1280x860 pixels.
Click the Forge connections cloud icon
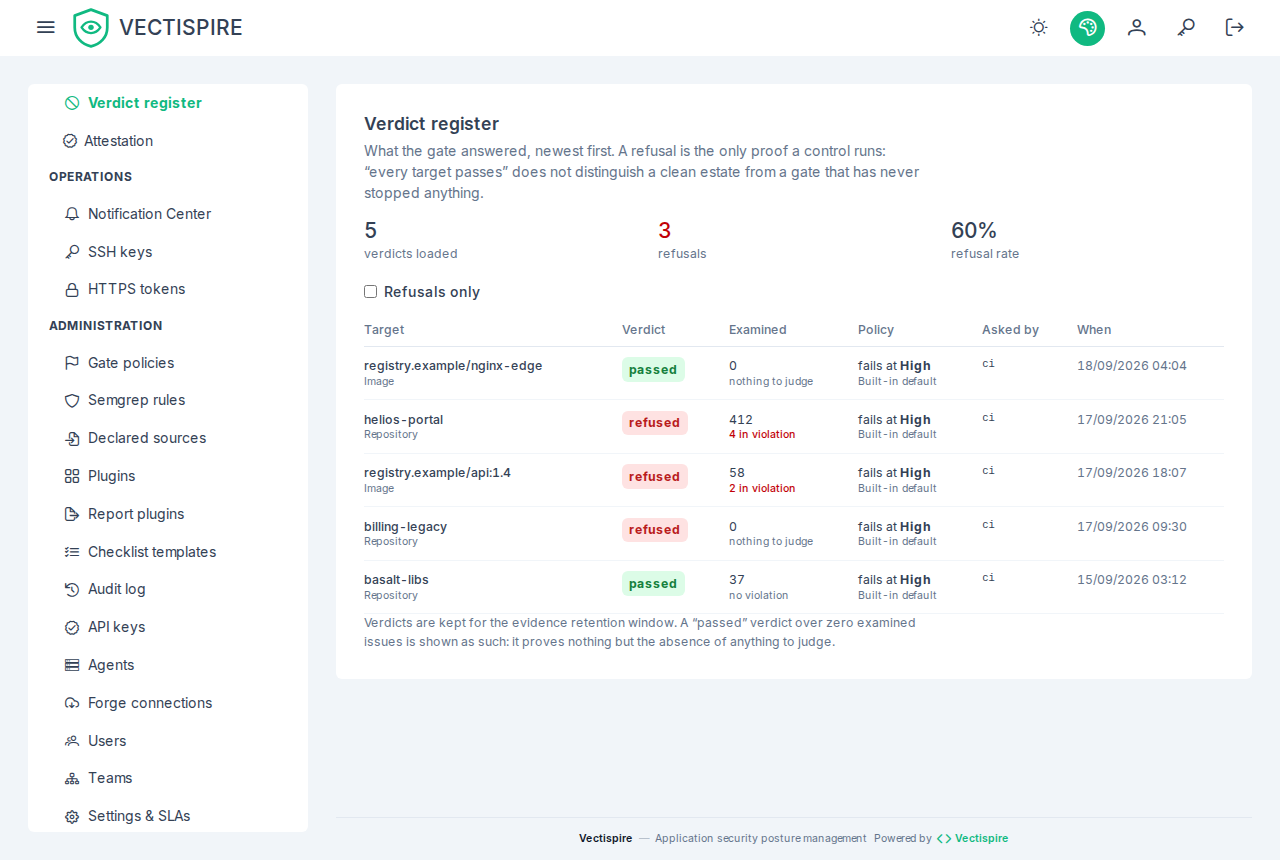pyautogui.click(x=72, y=703)
